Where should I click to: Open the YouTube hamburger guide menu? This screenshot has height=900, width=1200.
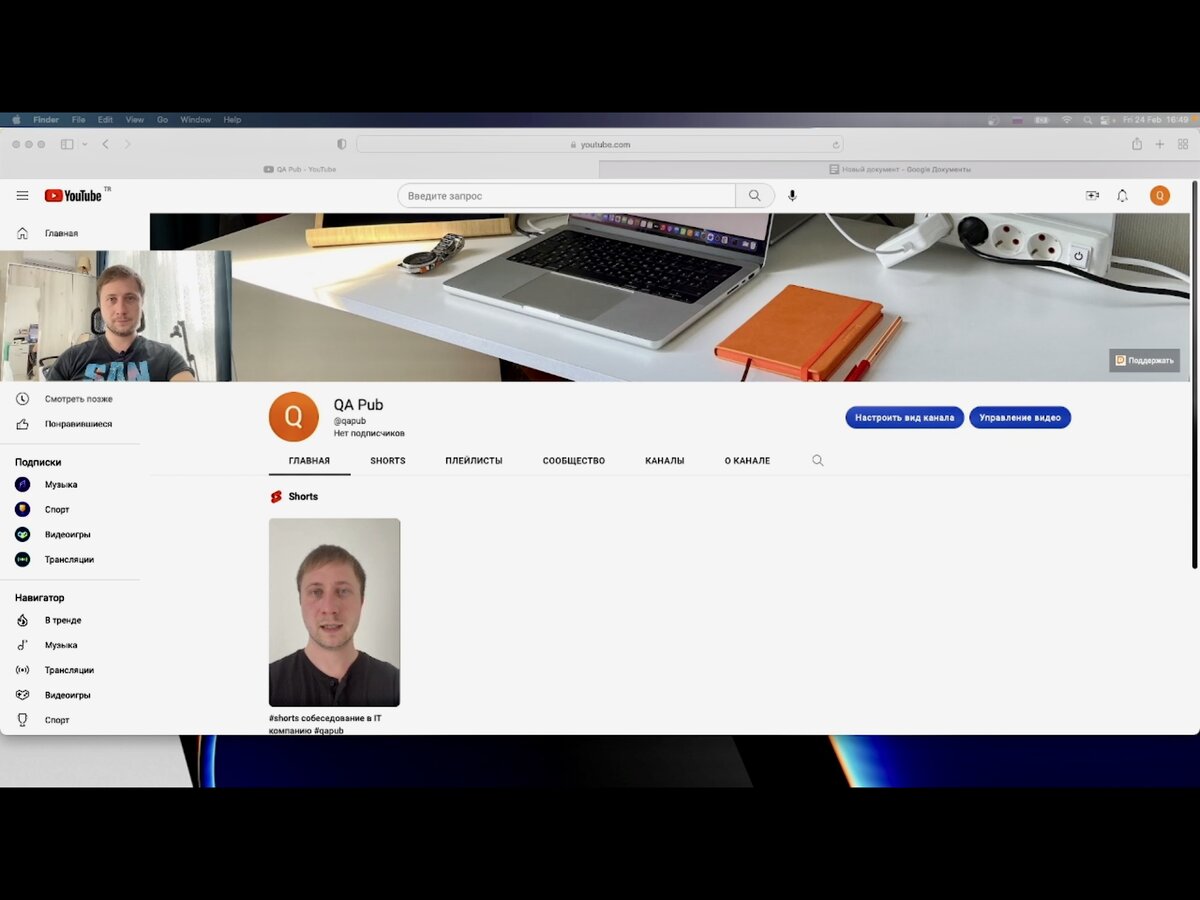pos(22,196)
